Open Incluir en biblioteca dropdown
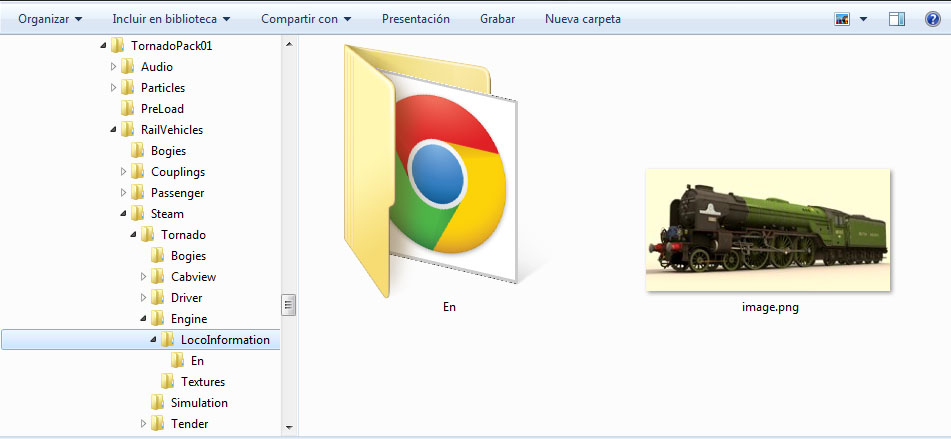The height and width of the screenshot is (439, 951). [171, 19]
